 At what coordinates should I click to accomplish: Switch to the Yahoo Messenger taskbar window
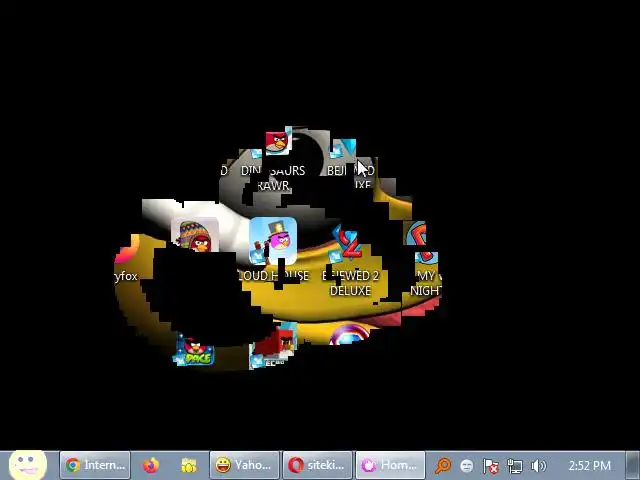click(244, 465)
